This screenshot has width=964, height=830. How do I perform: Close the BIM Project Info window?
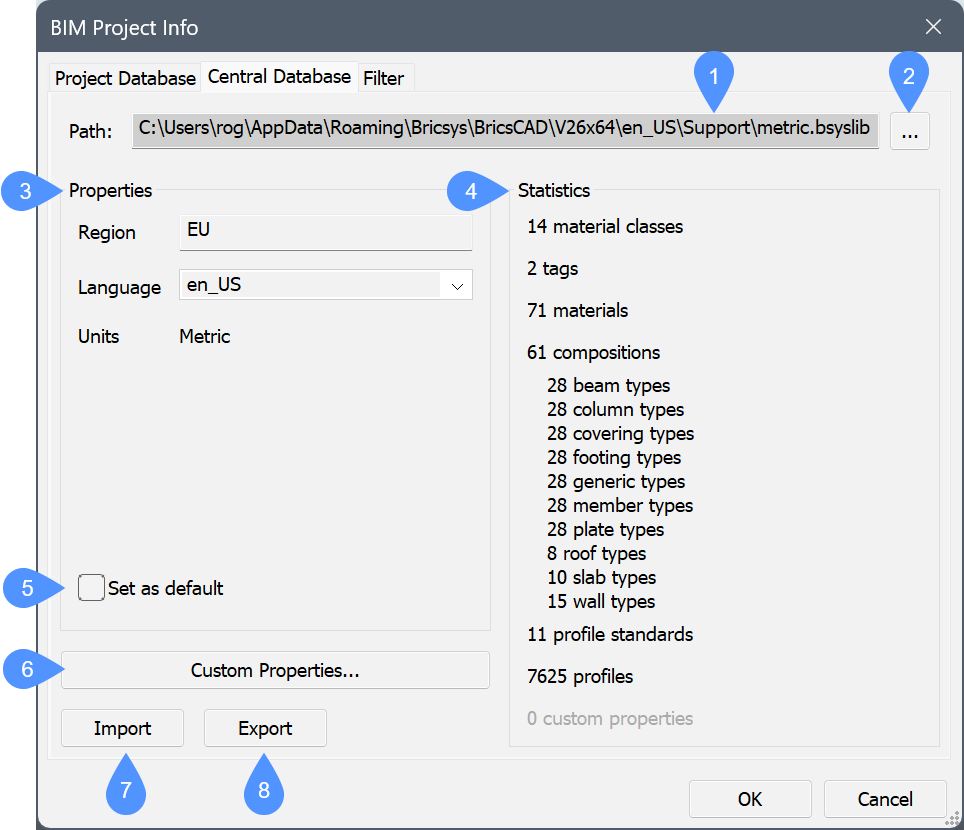(x=933, y=27)
